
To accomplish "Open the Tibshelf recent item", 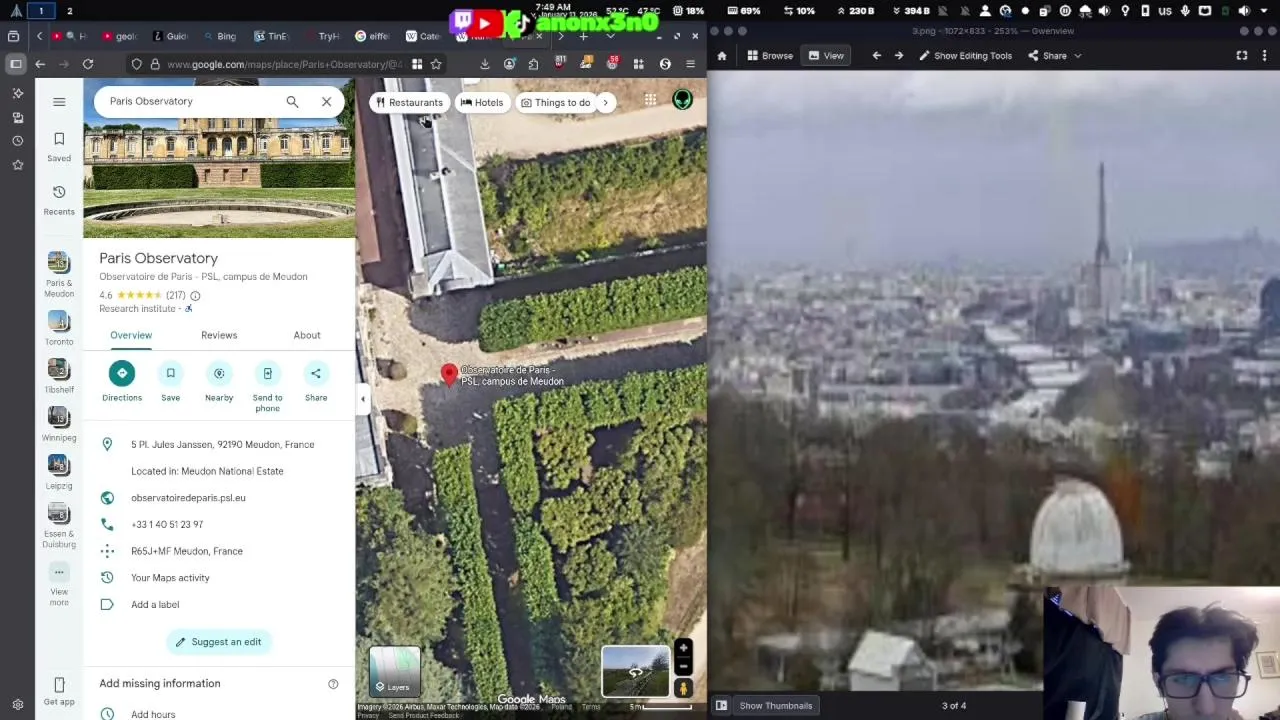I will [x=59, y=376].
